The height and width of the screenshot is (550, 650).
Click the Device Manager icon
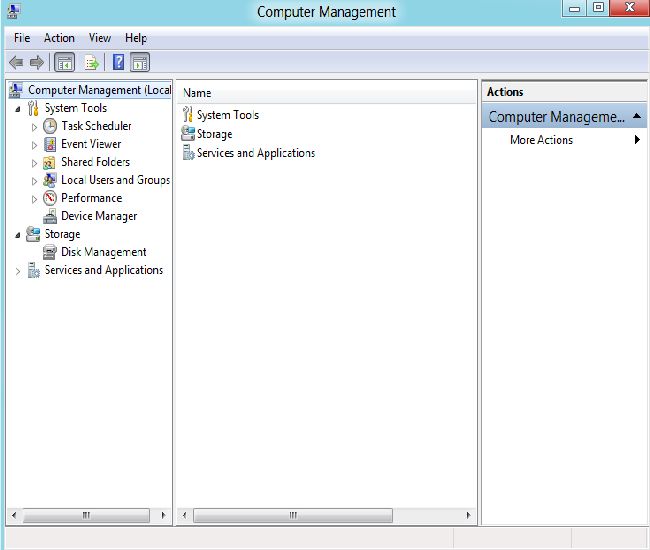pyautogui.click(x=50, y=216)
